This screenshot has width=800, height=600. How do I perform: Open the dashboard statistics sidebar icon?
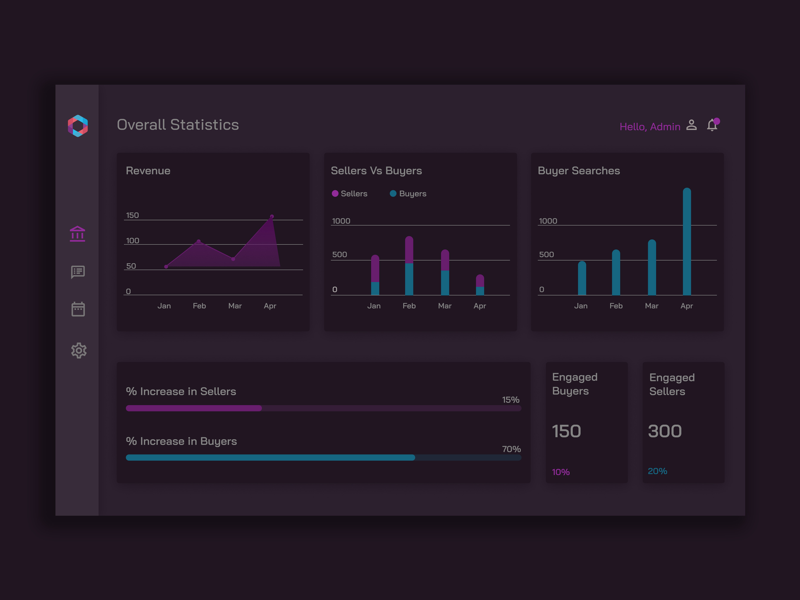coord(79,233)
